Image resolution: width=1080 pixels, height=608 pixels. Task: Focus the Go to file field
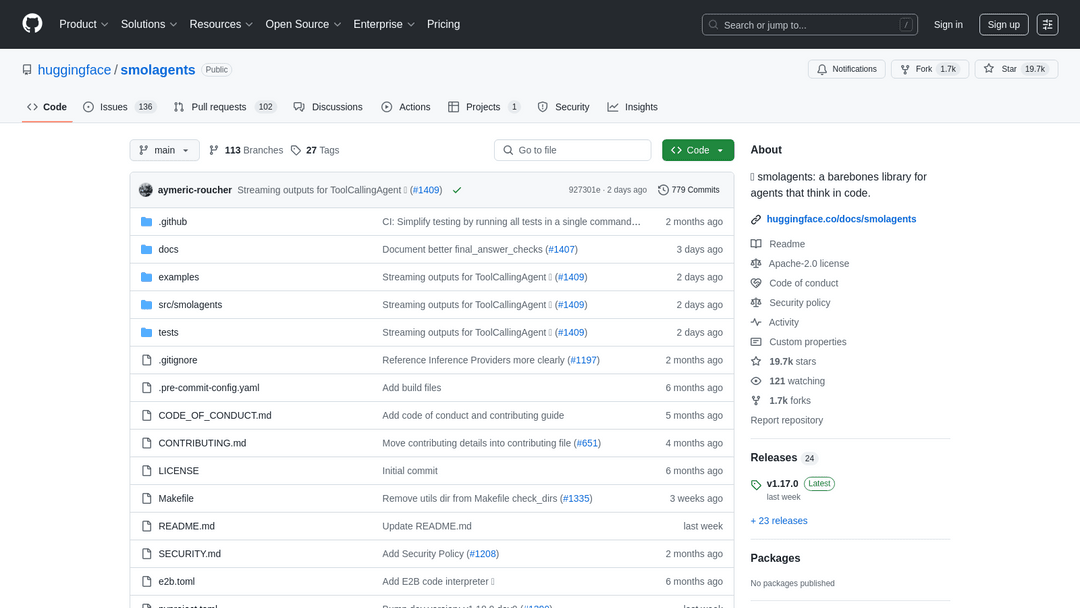(572, 150)
